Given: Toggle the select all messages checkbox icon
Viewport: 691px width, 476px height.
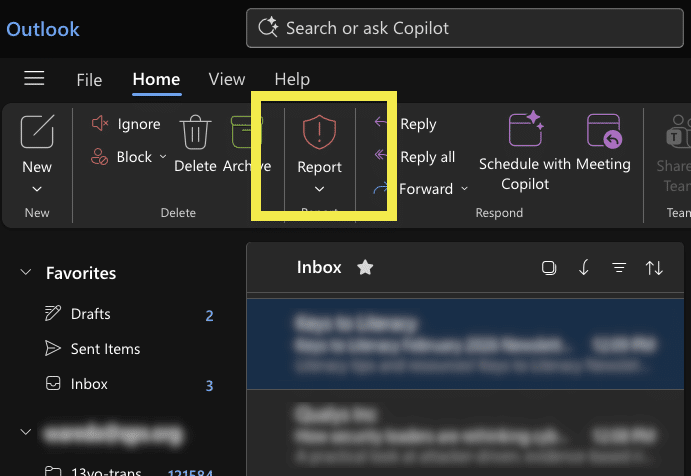Looking at the screenshot, I should pyautogui.click(x=548, y=268).
